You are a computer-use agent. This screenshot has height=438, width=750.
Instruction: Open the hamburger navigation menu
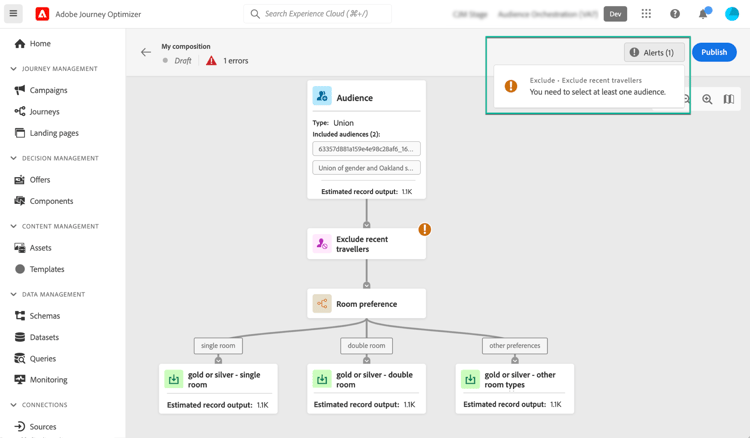coord(13,13)
